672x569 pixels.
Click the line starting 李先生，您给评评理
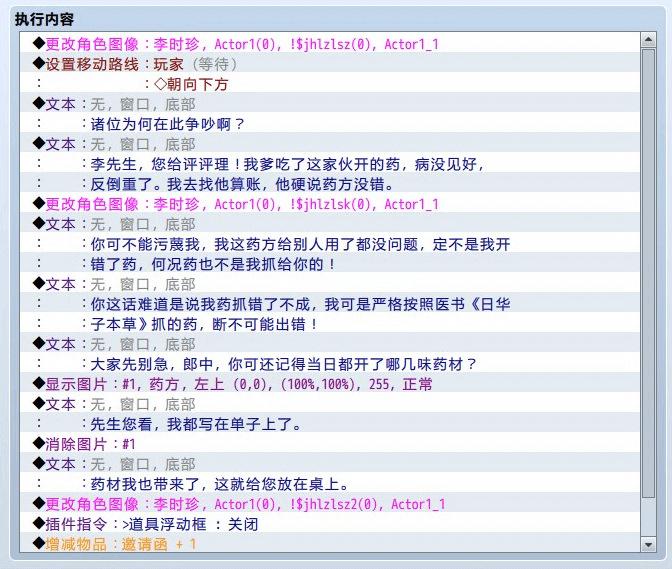pos(288,164)
